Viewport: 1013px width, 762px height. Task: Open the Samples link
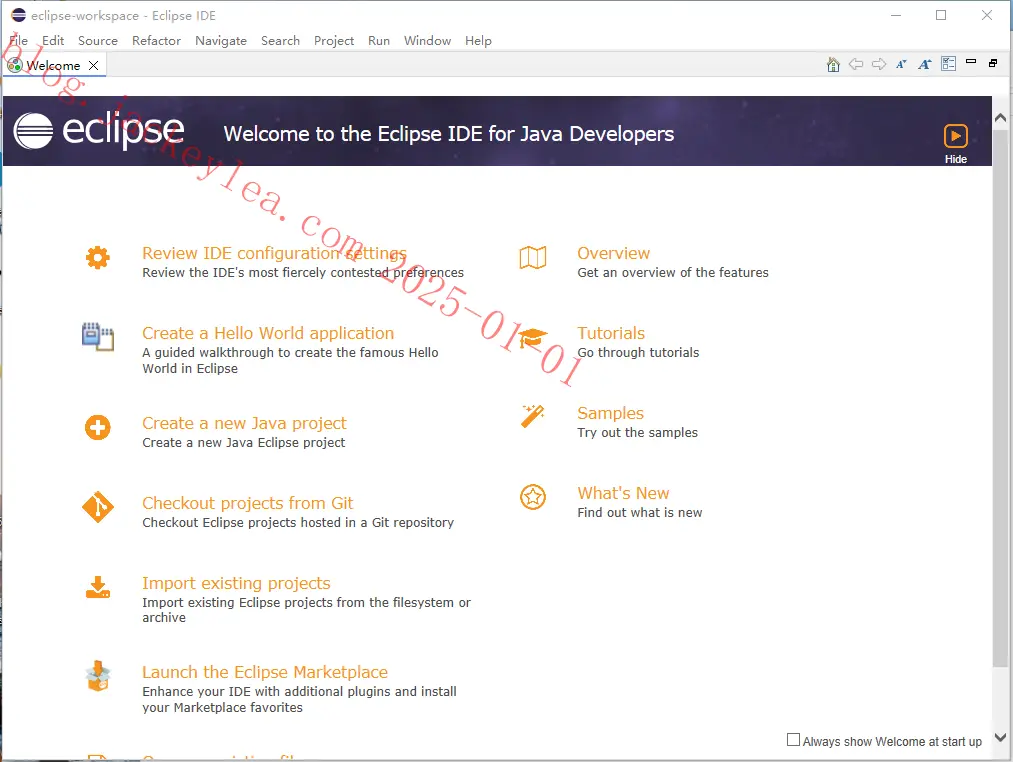pos(611,413)
